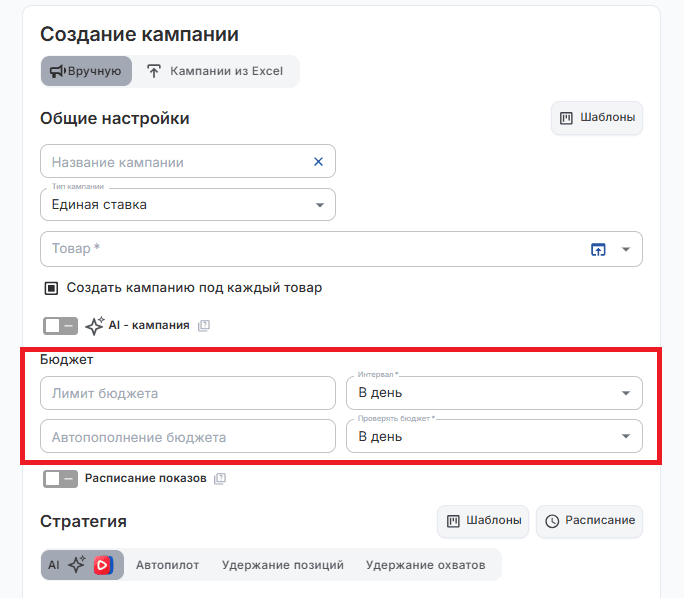
Task: Switch to the Вручную tab
Action: pyautogui.click(x=86, y=71)
